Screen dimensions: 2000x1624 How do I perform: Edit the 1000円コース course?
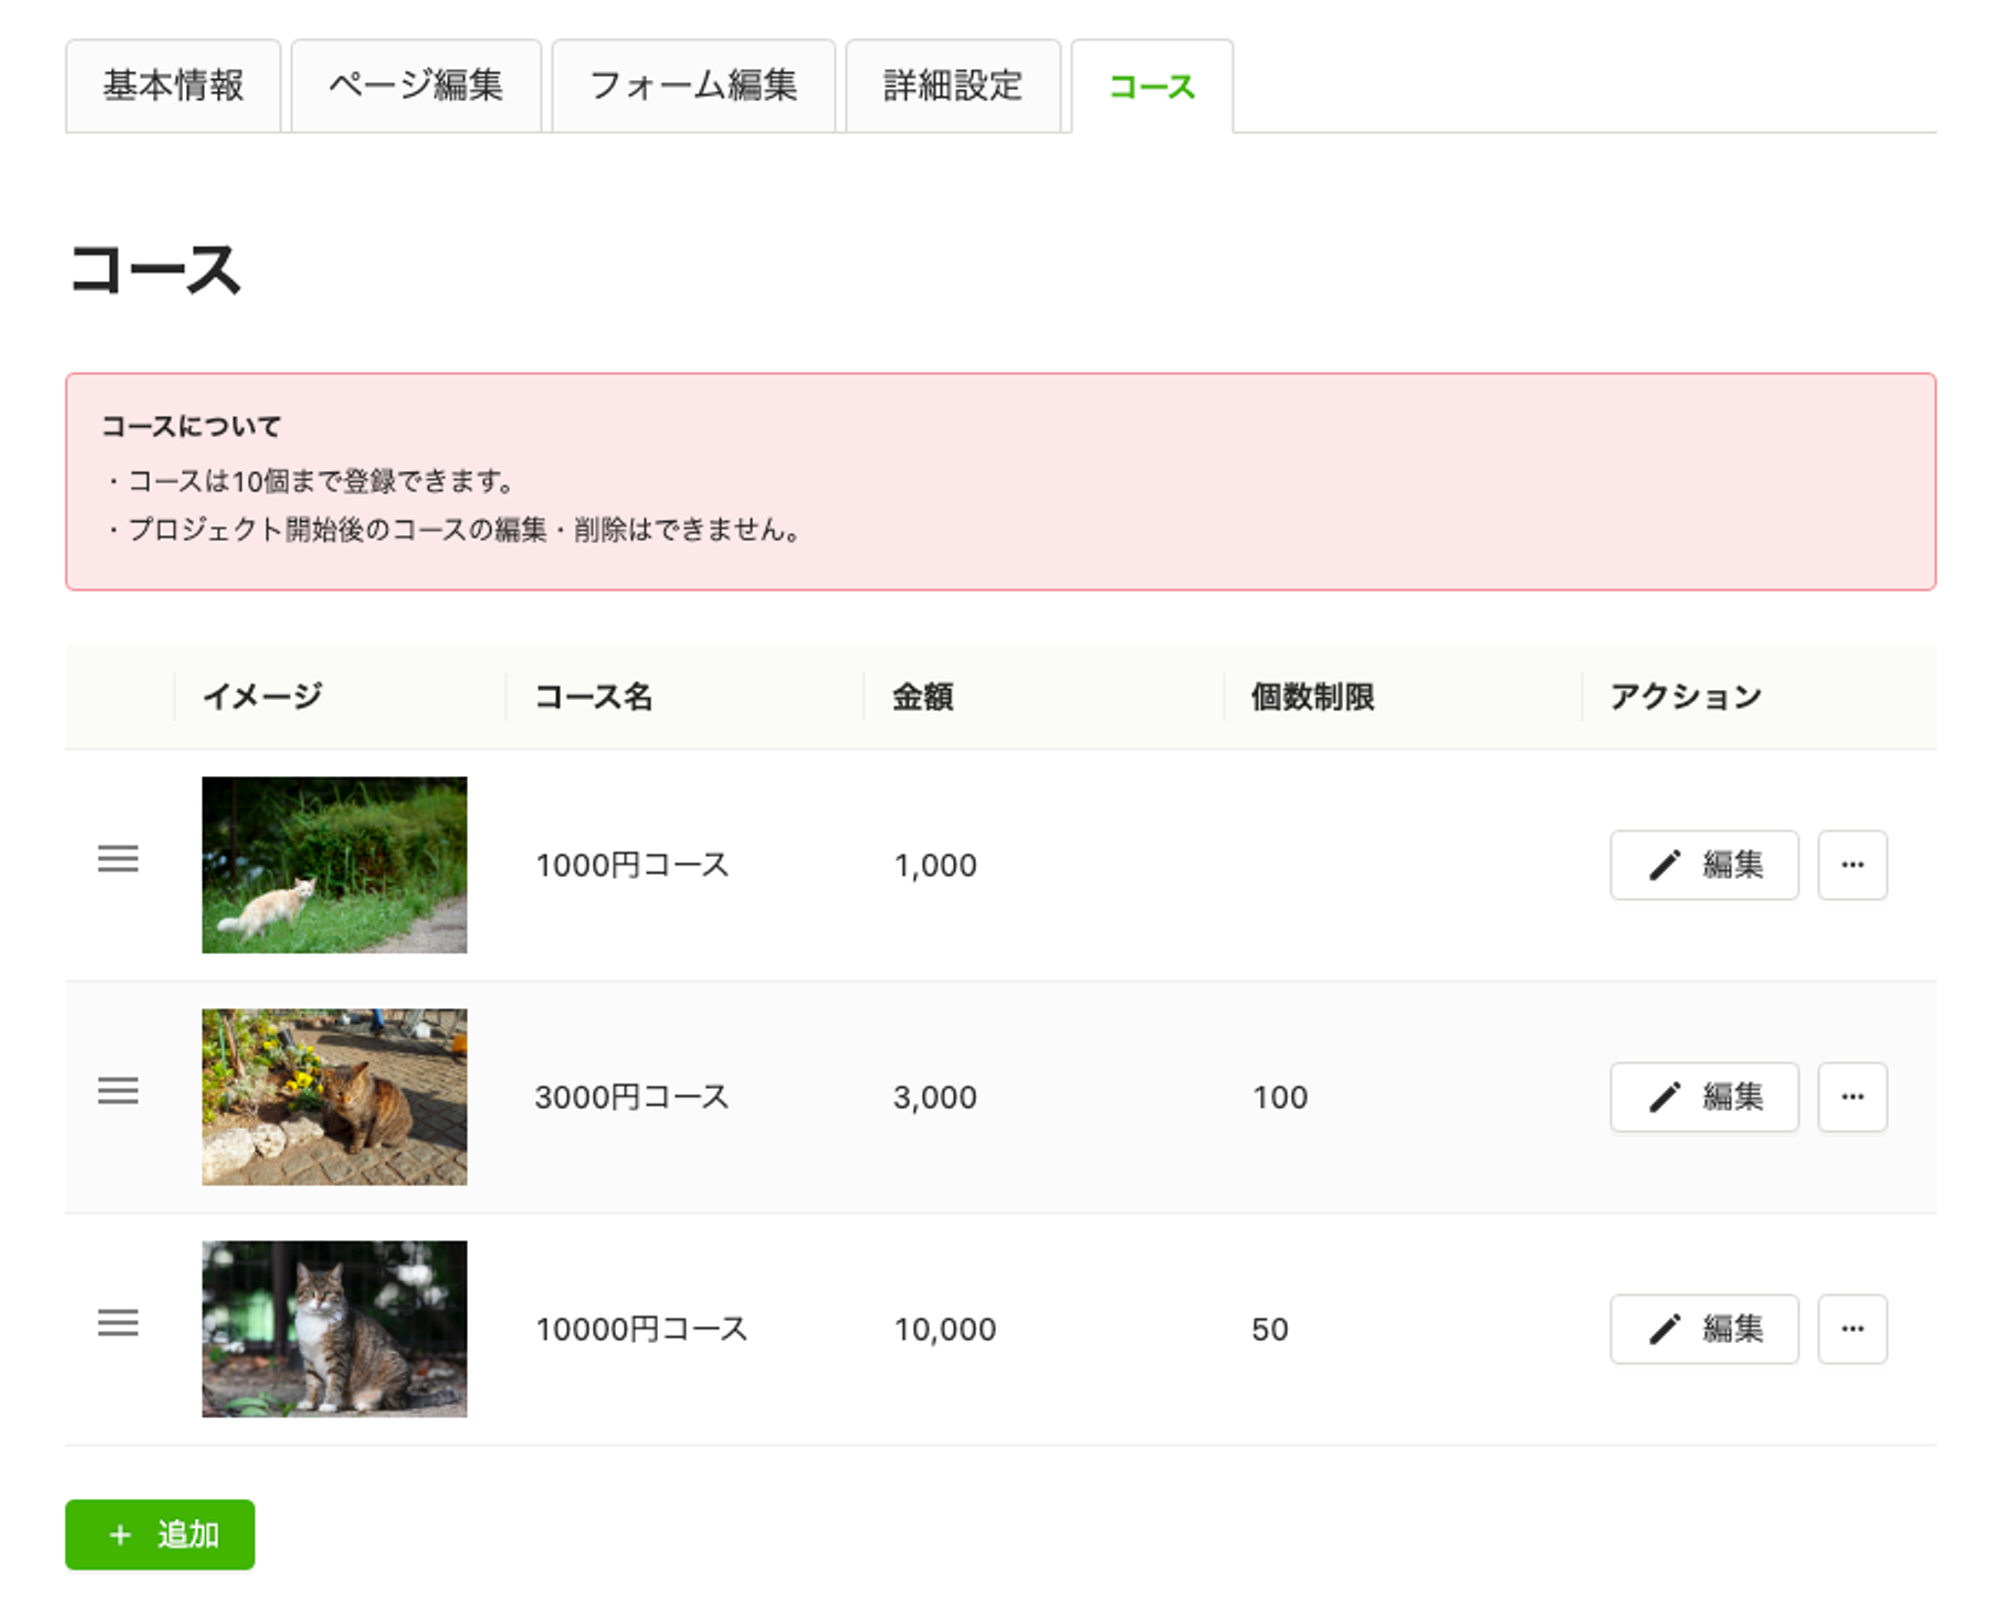[1704, 865]
